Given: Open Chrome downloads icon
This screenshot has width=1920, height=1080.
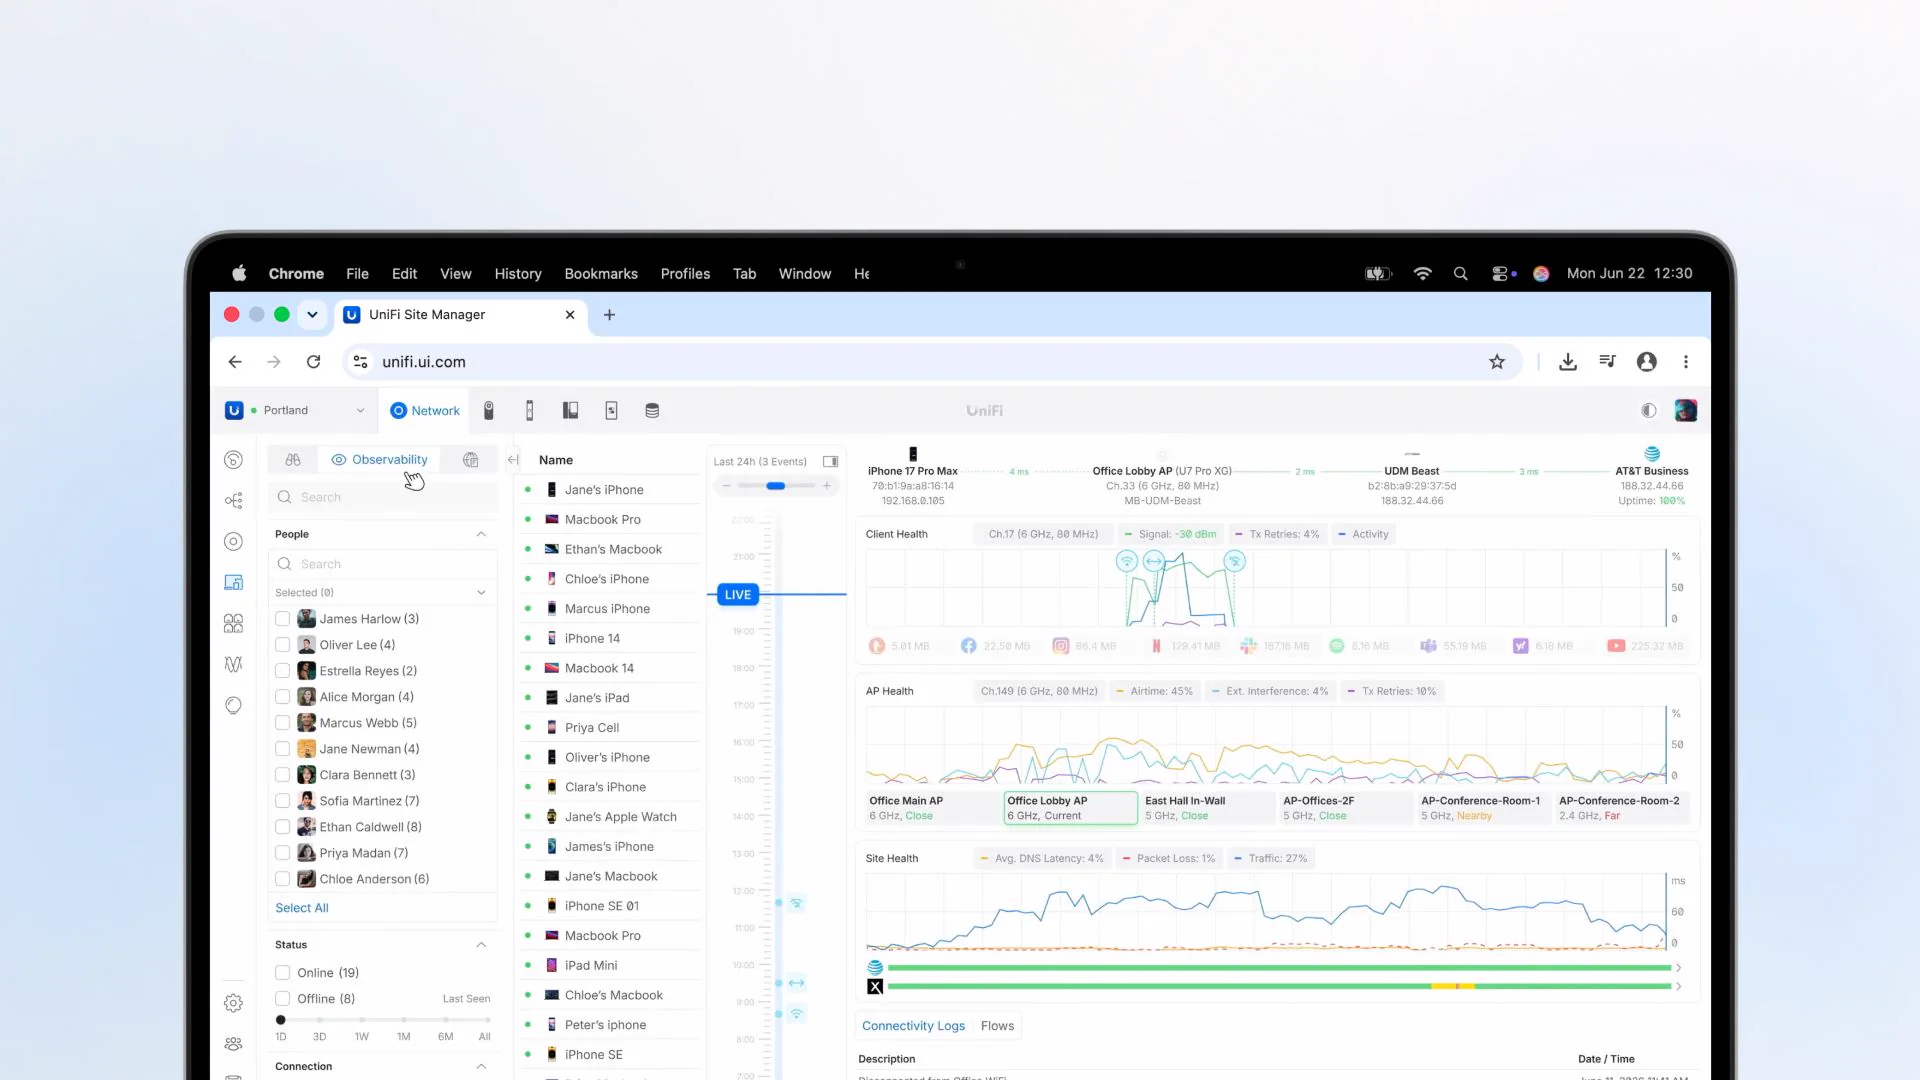Looking at the screenshot, I should pyautogui.click(x=1568, y=362).
